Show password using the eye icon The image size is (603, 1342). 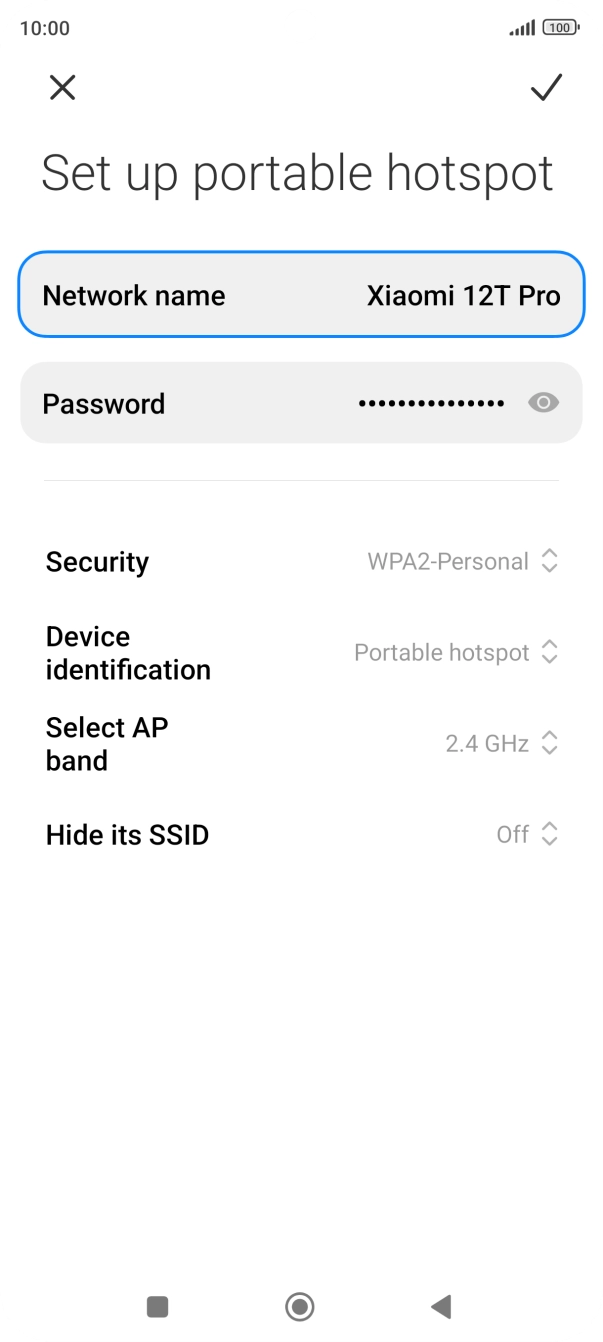click(543, 403)
